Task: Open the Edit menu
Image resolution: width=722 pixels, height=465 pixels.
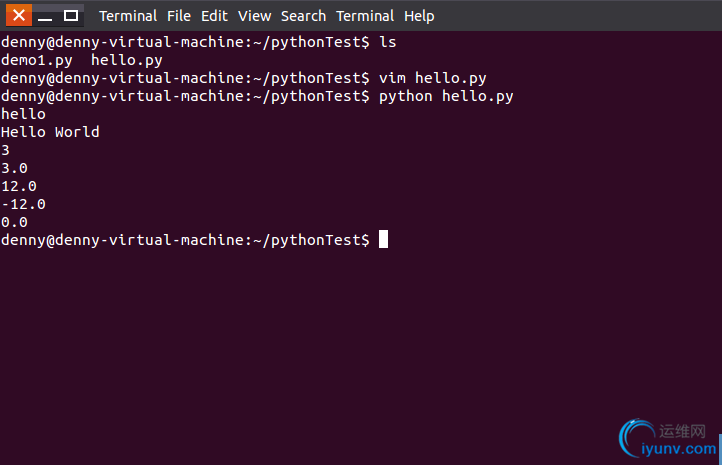Action: pyautogui.click(x=214, y=16)
